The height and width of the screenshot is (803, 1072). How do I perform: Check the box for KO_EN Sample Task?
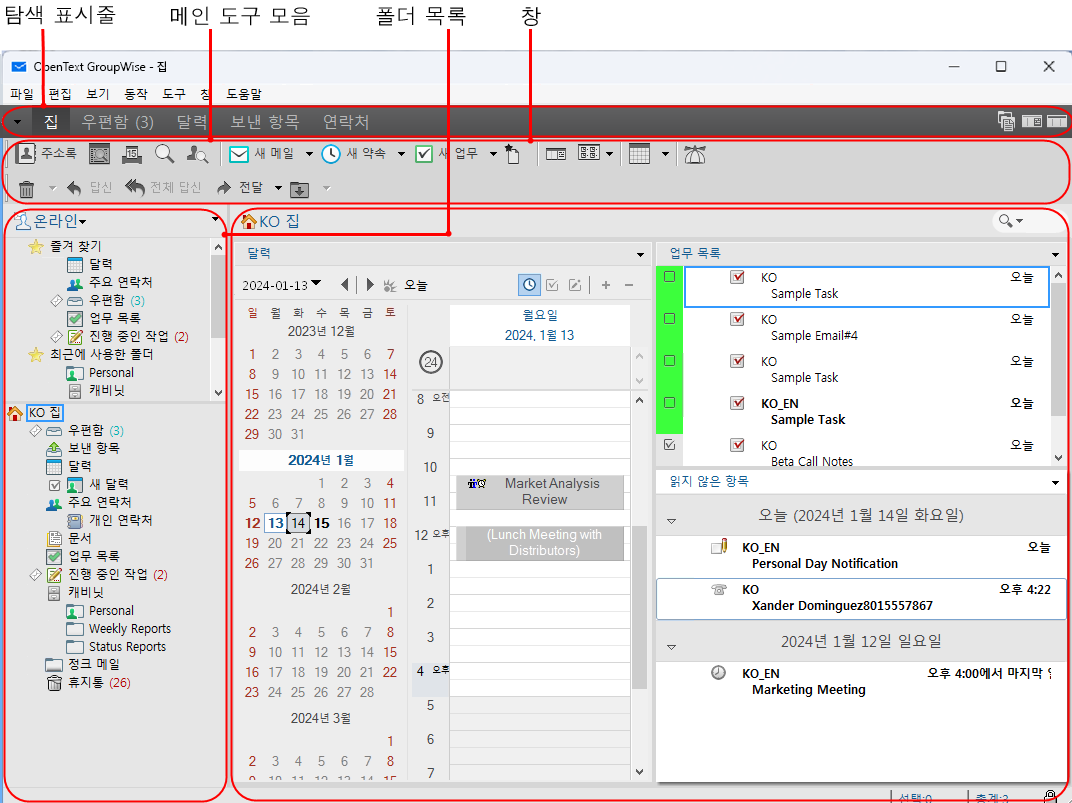[x=669, y=403]
